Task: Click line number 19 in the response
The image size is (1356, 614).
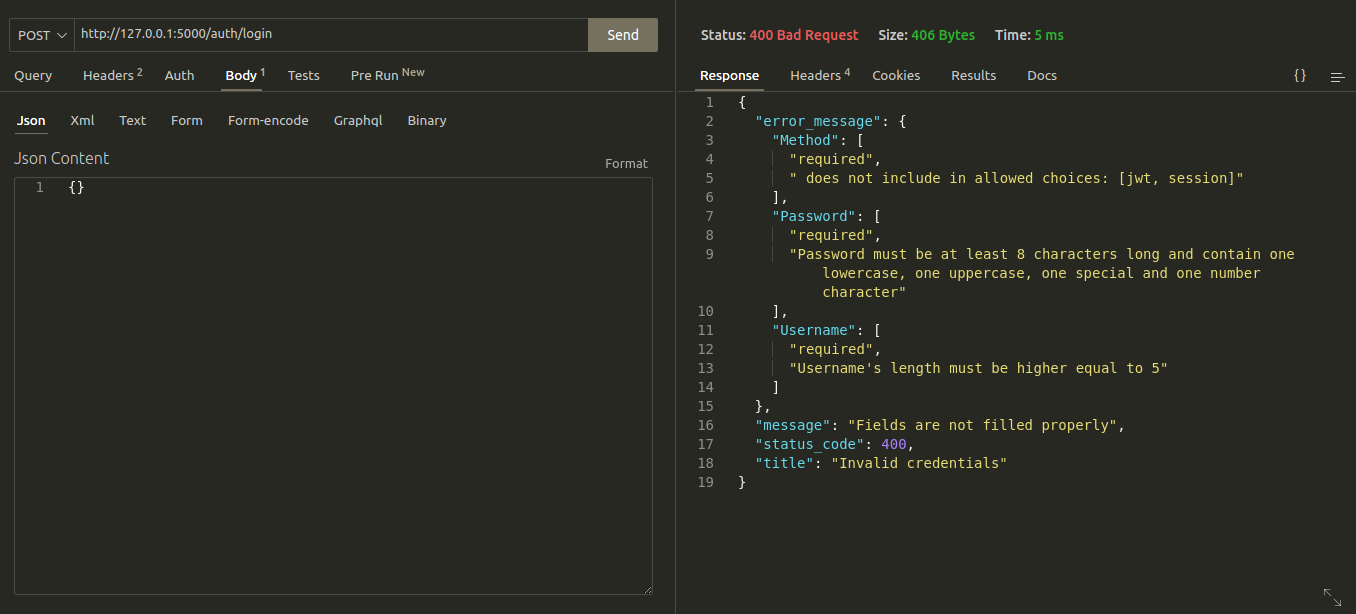Action: [706, 483]
